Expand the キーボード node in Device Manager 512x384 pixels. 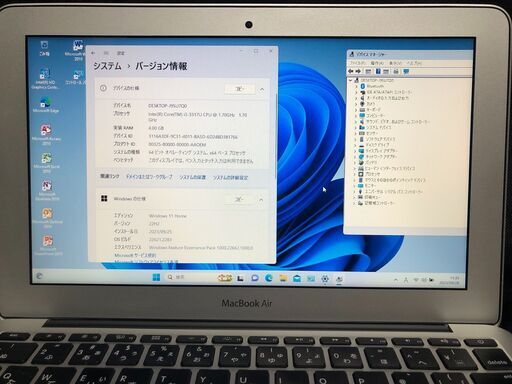coord(356,110)
